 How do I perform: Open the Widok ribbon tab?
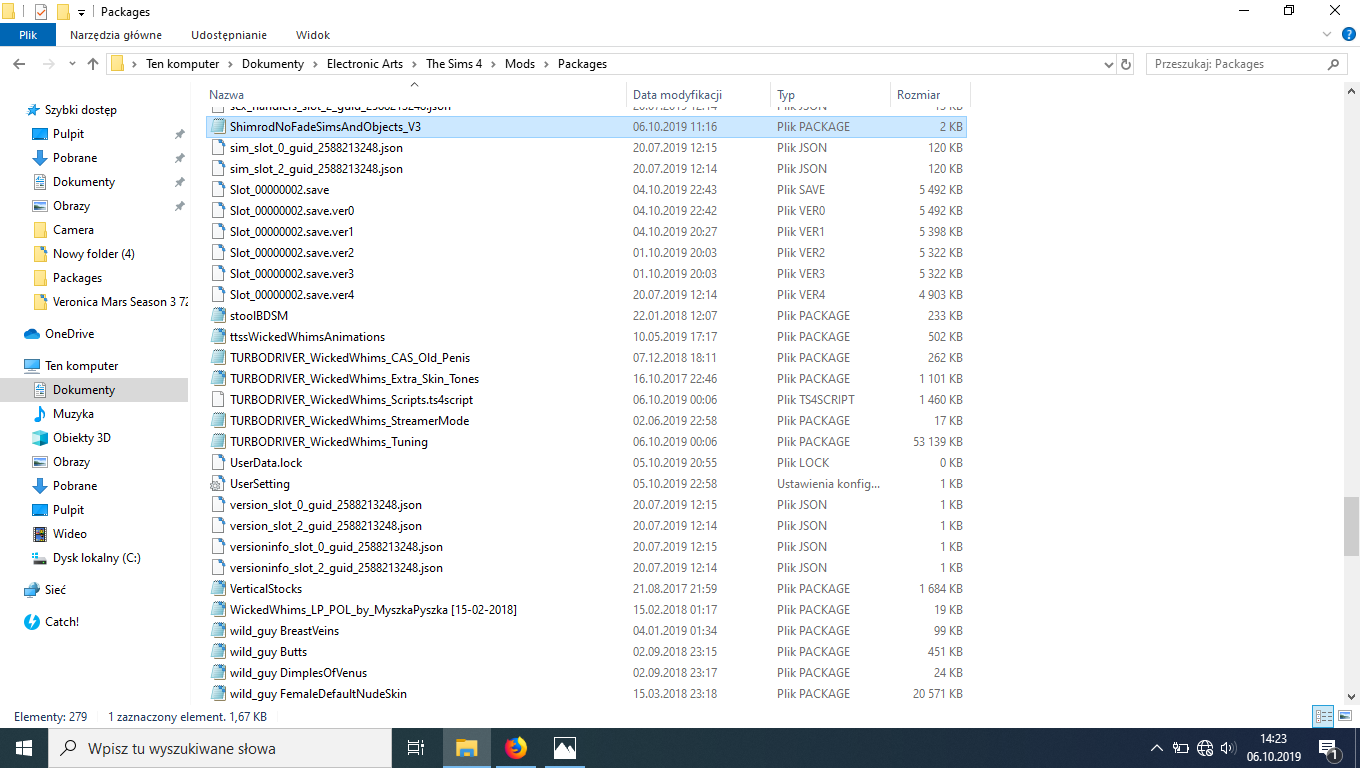pos(313,35)
